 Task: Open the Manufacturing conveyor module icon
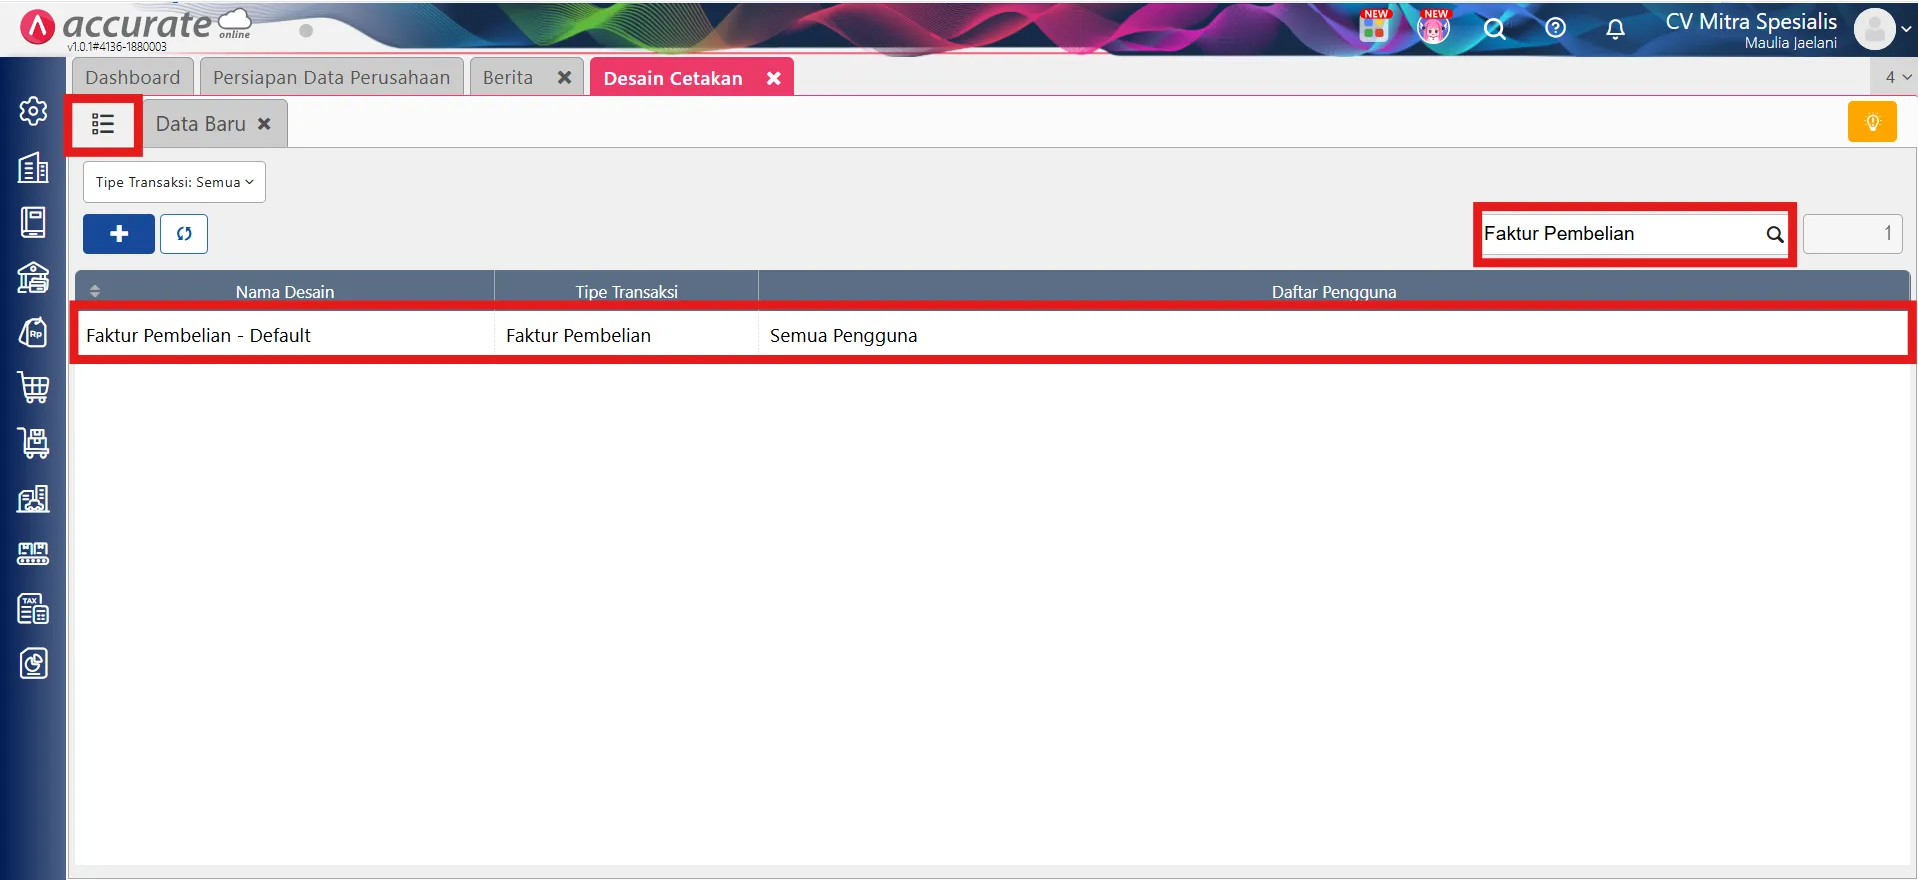pyautogui.click(x=33, y=553)
